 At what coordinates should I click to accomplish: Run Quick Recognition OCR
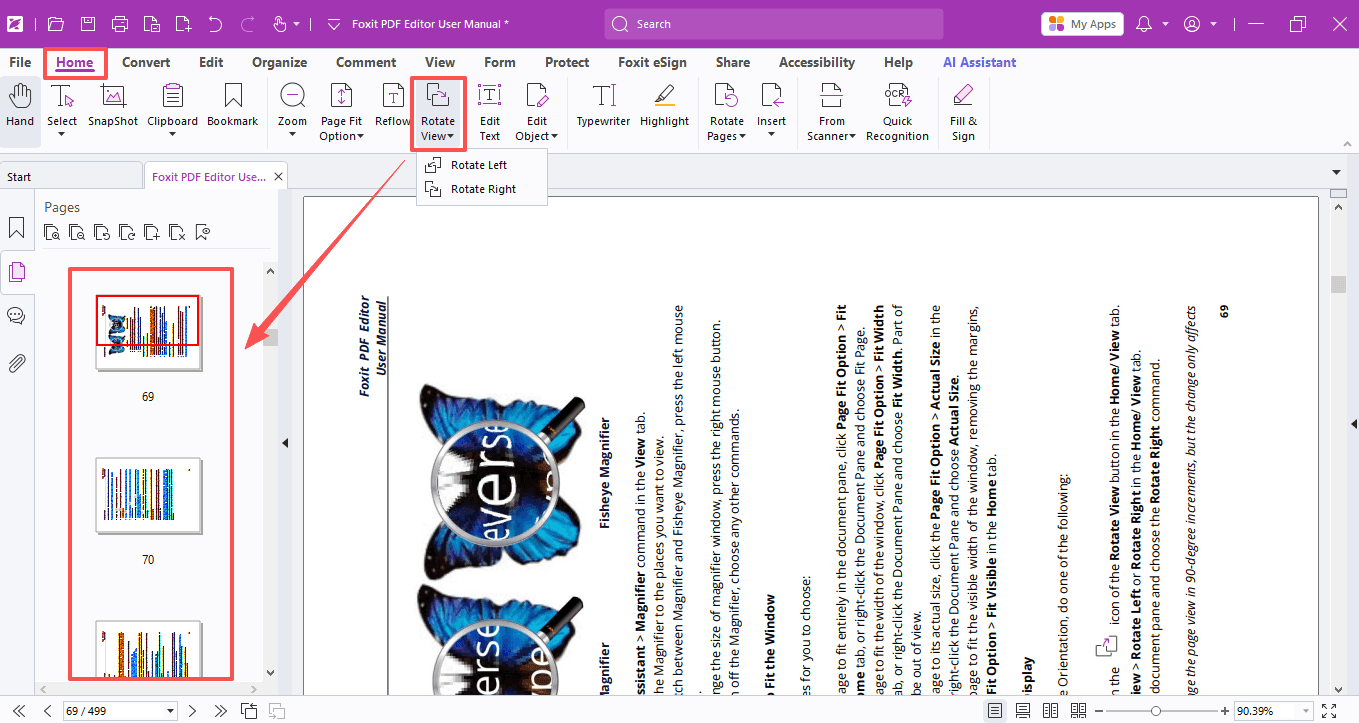tap(897, 112)
